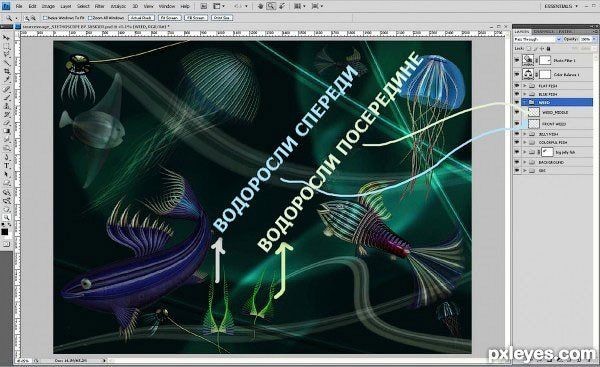Screen dimensions: 600x367
Task: Choose Rotate View tool in application bar
Action: pyautogui.click(x=281, y=6)
